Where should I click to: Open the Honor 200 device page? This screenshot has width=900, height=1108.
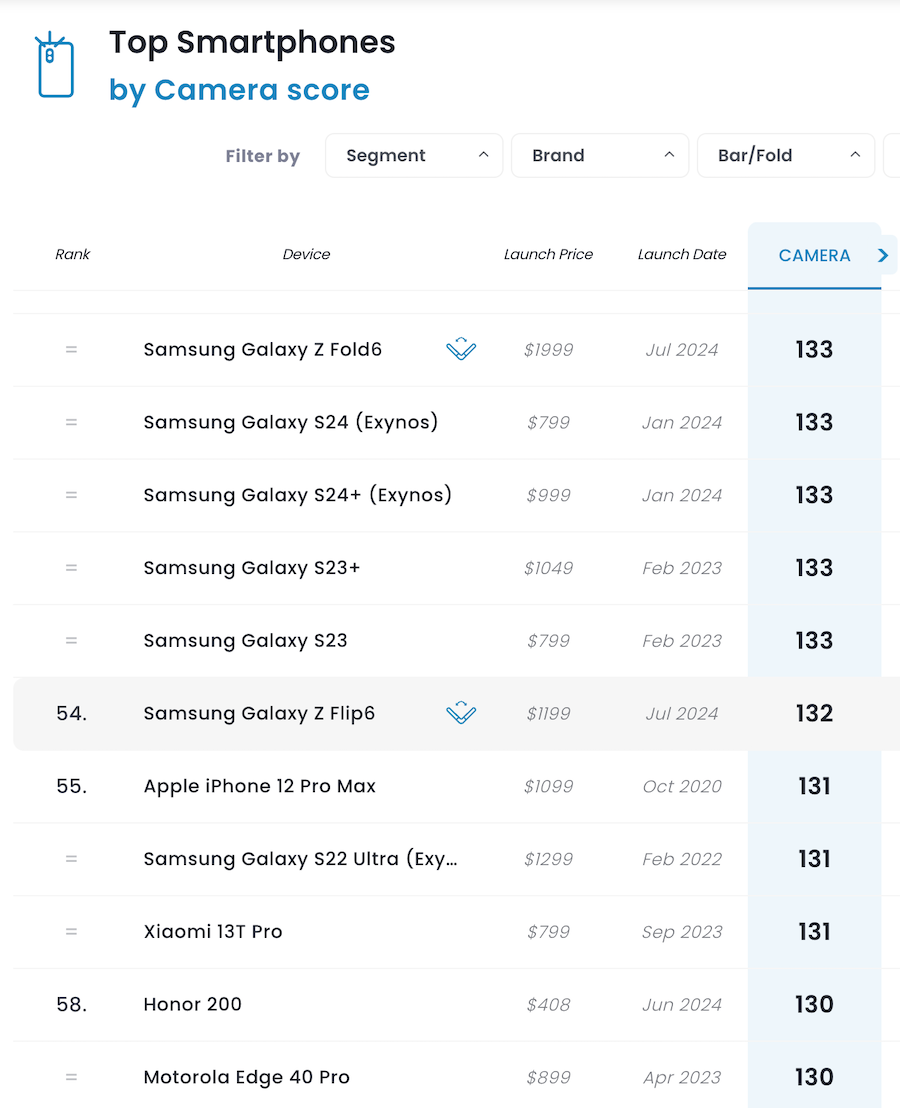tap(193, 1004)
